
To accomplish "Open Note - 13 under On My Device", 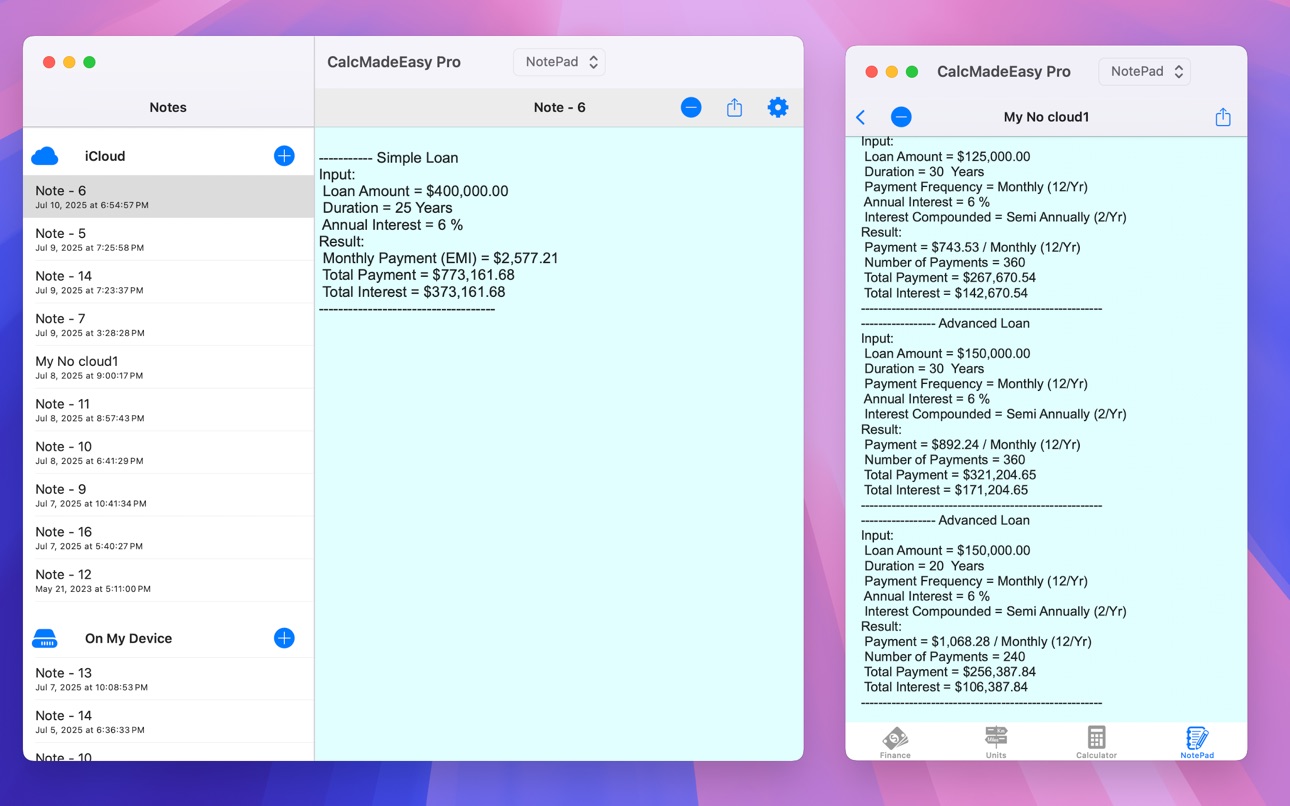I will tap(168, 679).
